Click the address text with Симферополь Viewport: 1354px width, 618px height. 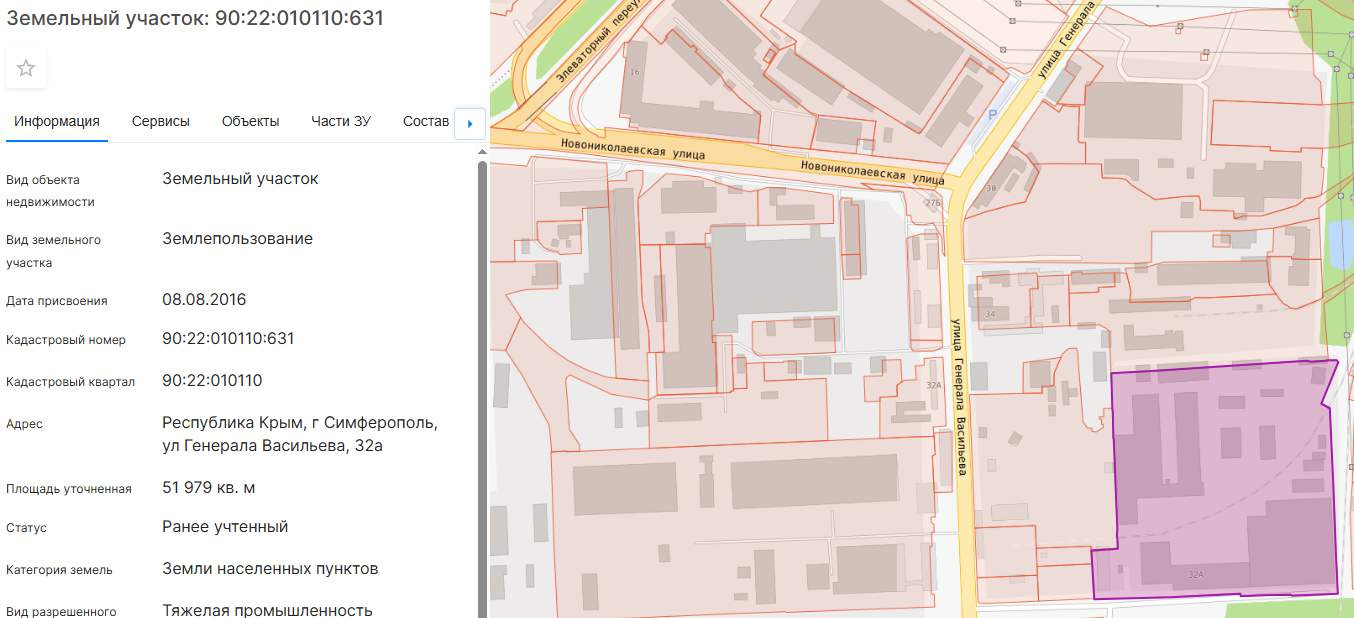tap(299, 434)
